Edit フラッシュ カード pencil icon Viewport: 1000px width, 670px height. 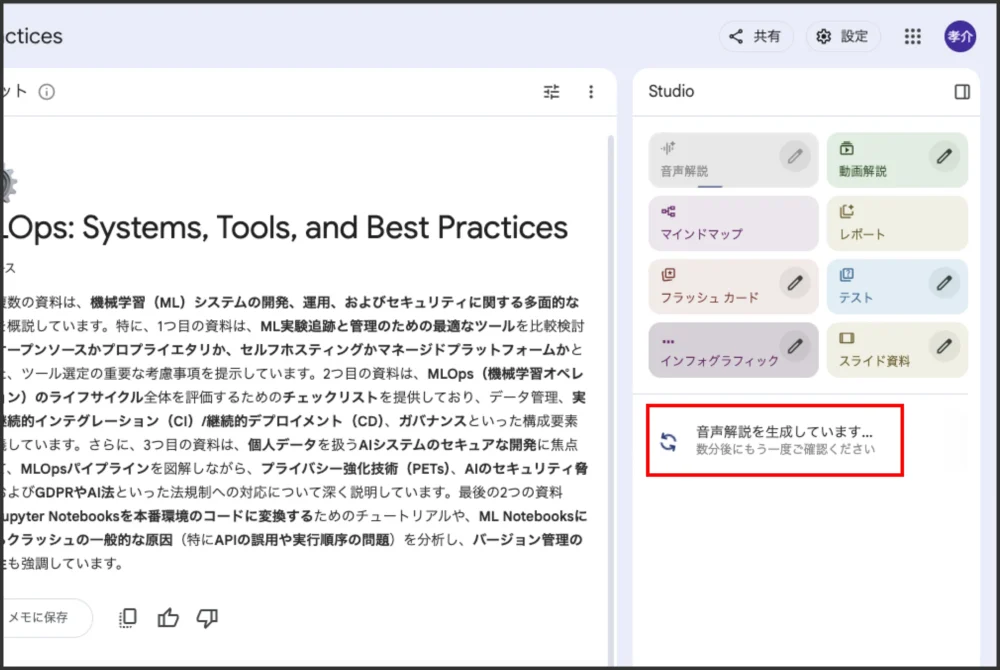click(795, 283)
